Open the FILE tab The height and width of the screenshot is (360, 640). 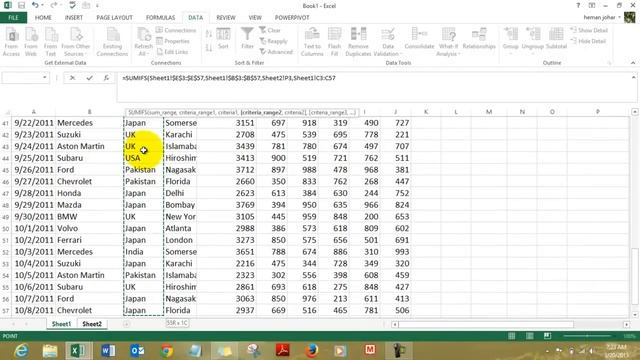(x=13, y=18)
